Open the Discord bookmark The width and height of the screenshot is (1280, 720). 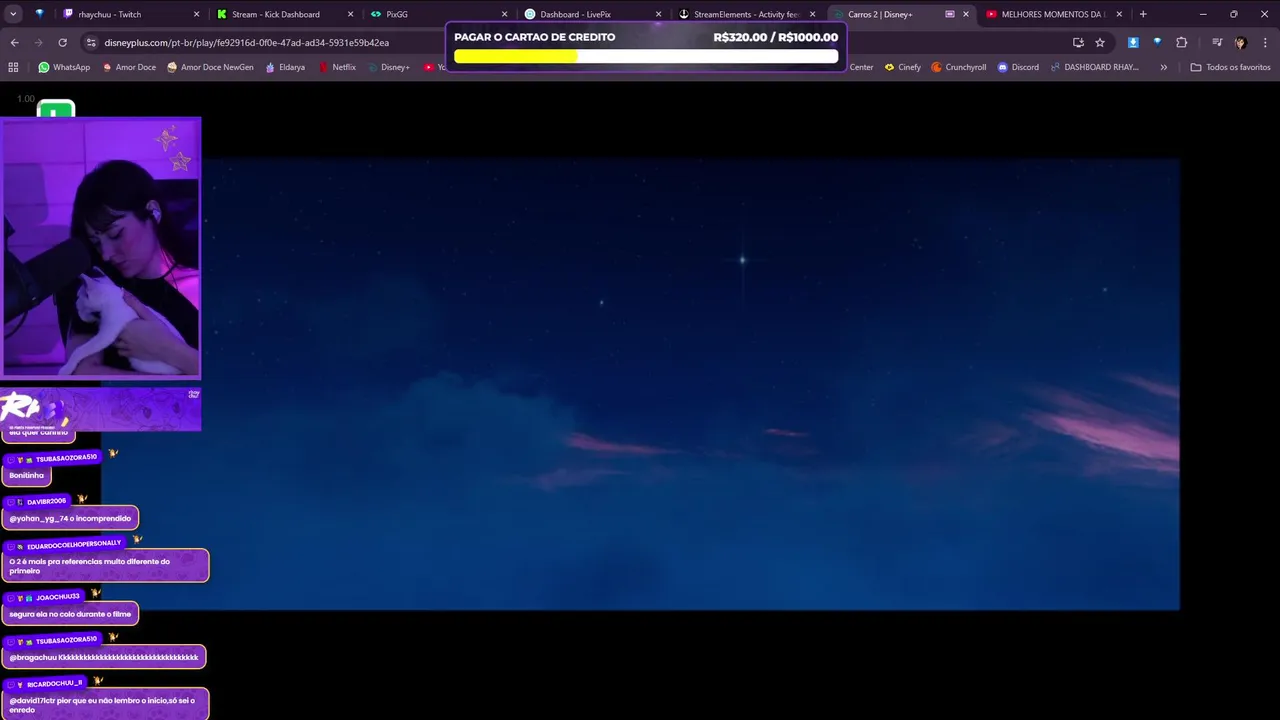pyautogui.click(x=1018, y=67)
